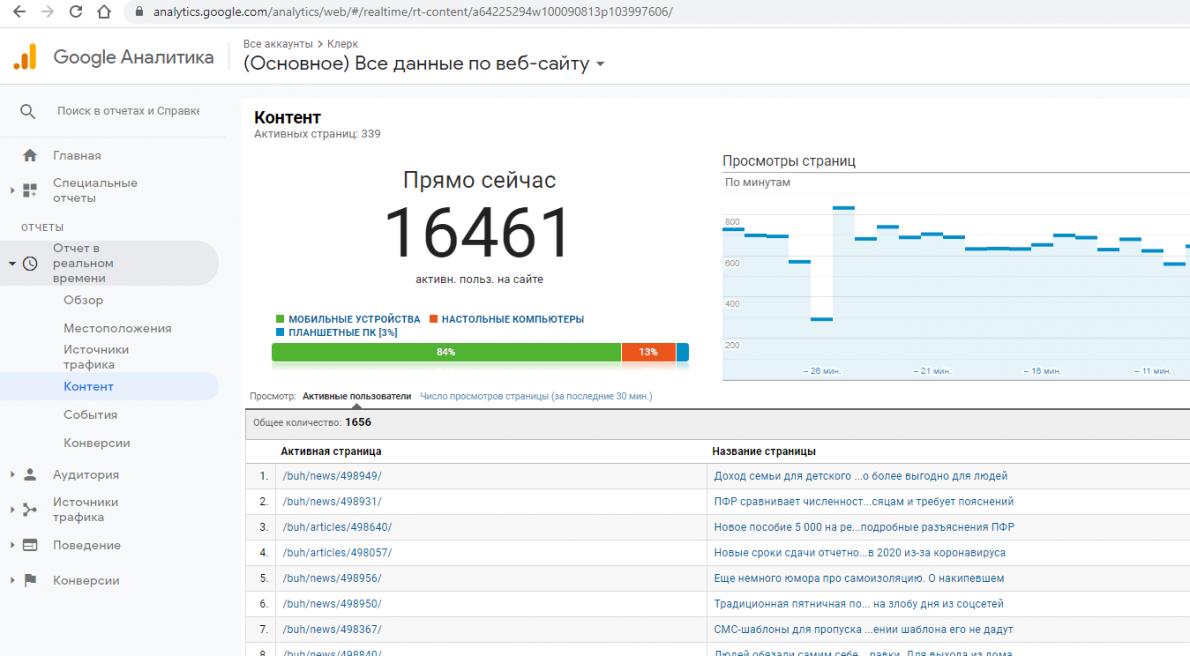Click blue 'Планшетные ПК' legend swatch
The image size is (1190, 656).
click(280, 332)
